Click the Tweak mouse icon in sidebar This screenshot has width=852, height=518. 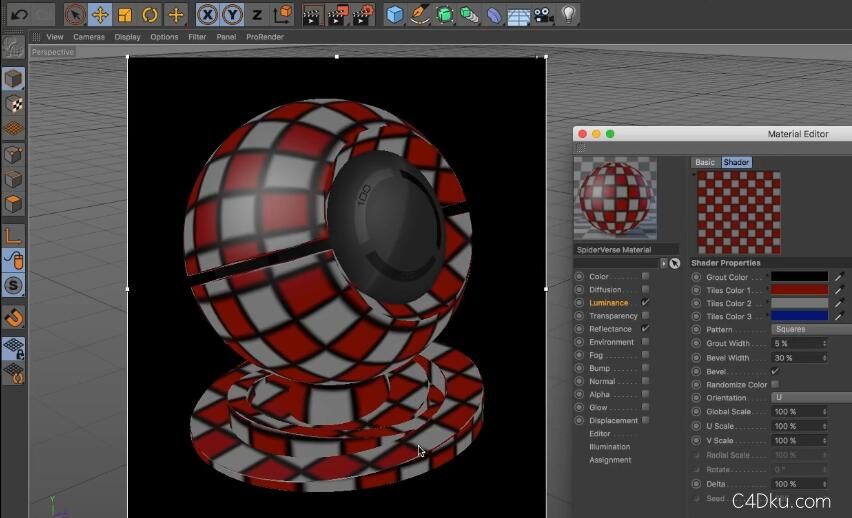point(13,261)
